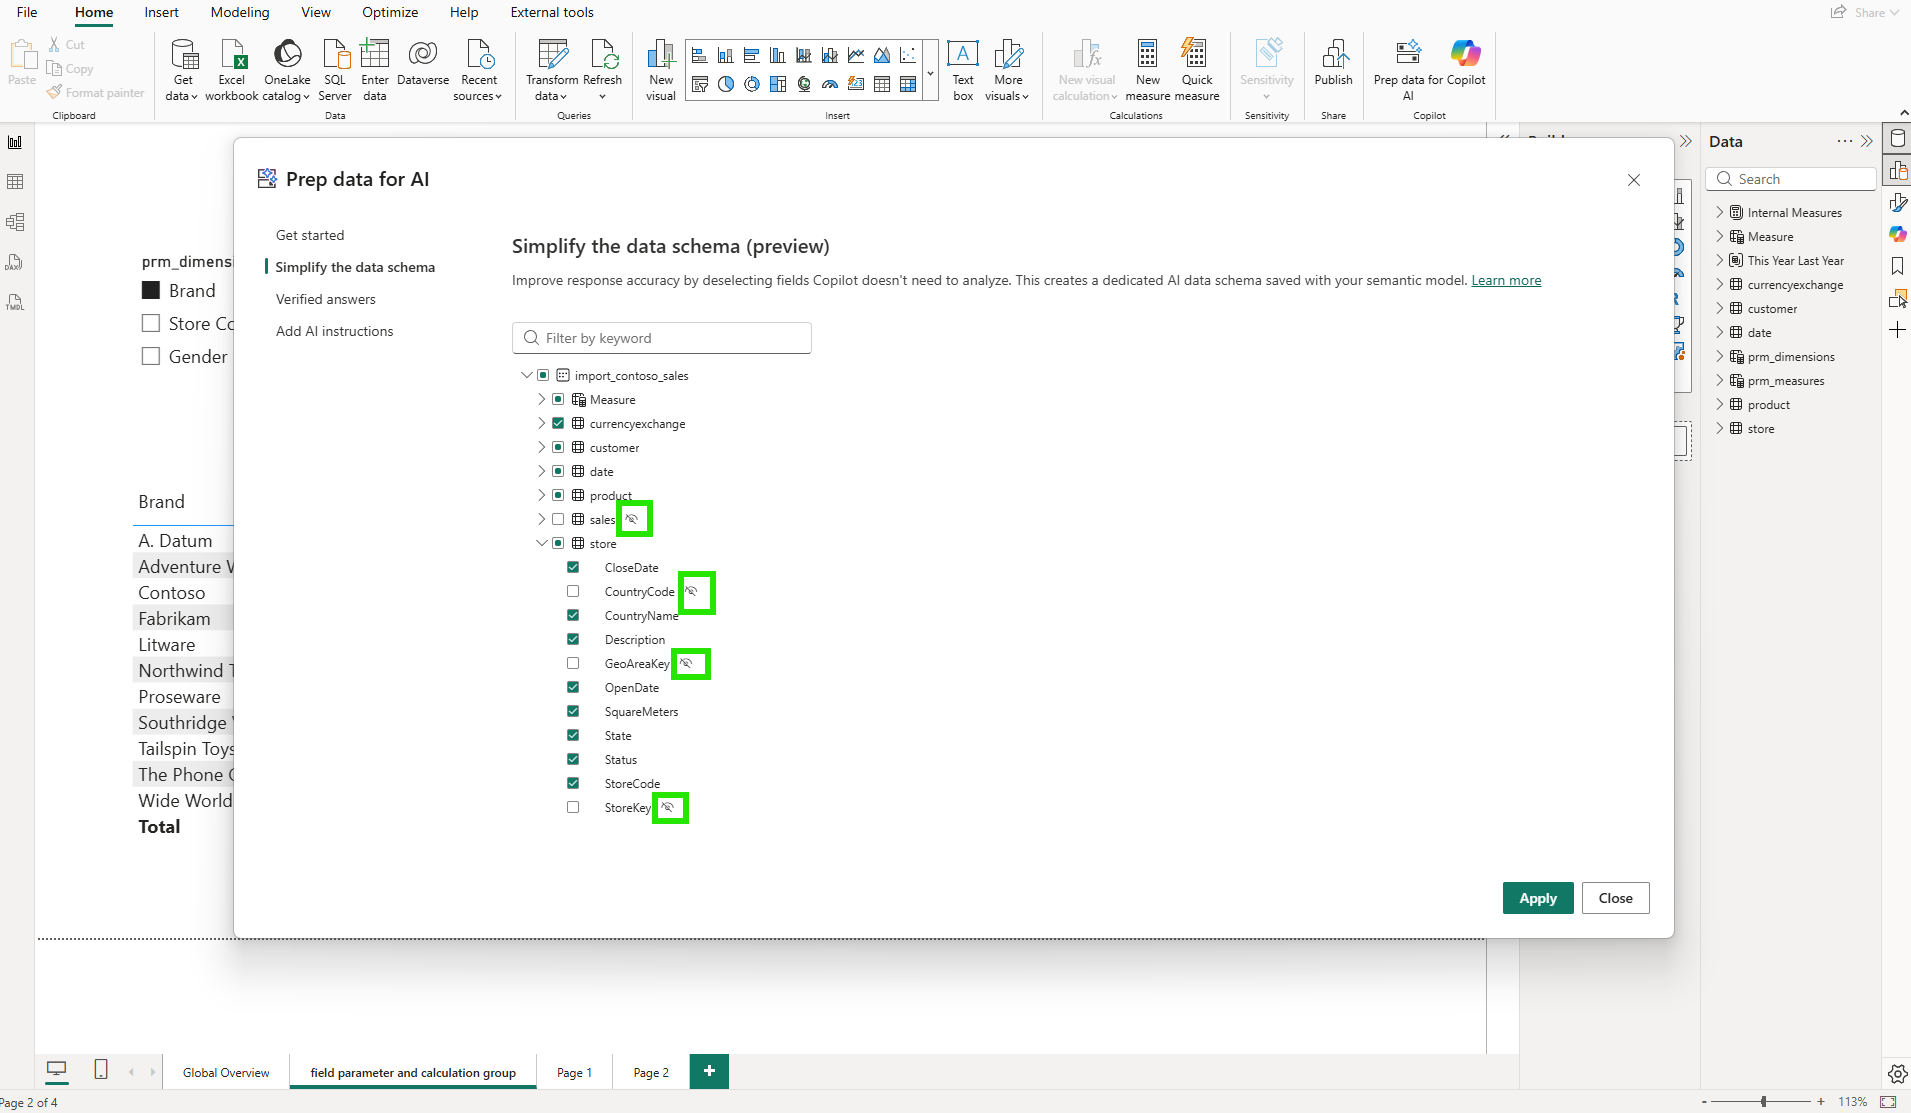
Task: Open the File menu
Action: click(x=27, y=12)
